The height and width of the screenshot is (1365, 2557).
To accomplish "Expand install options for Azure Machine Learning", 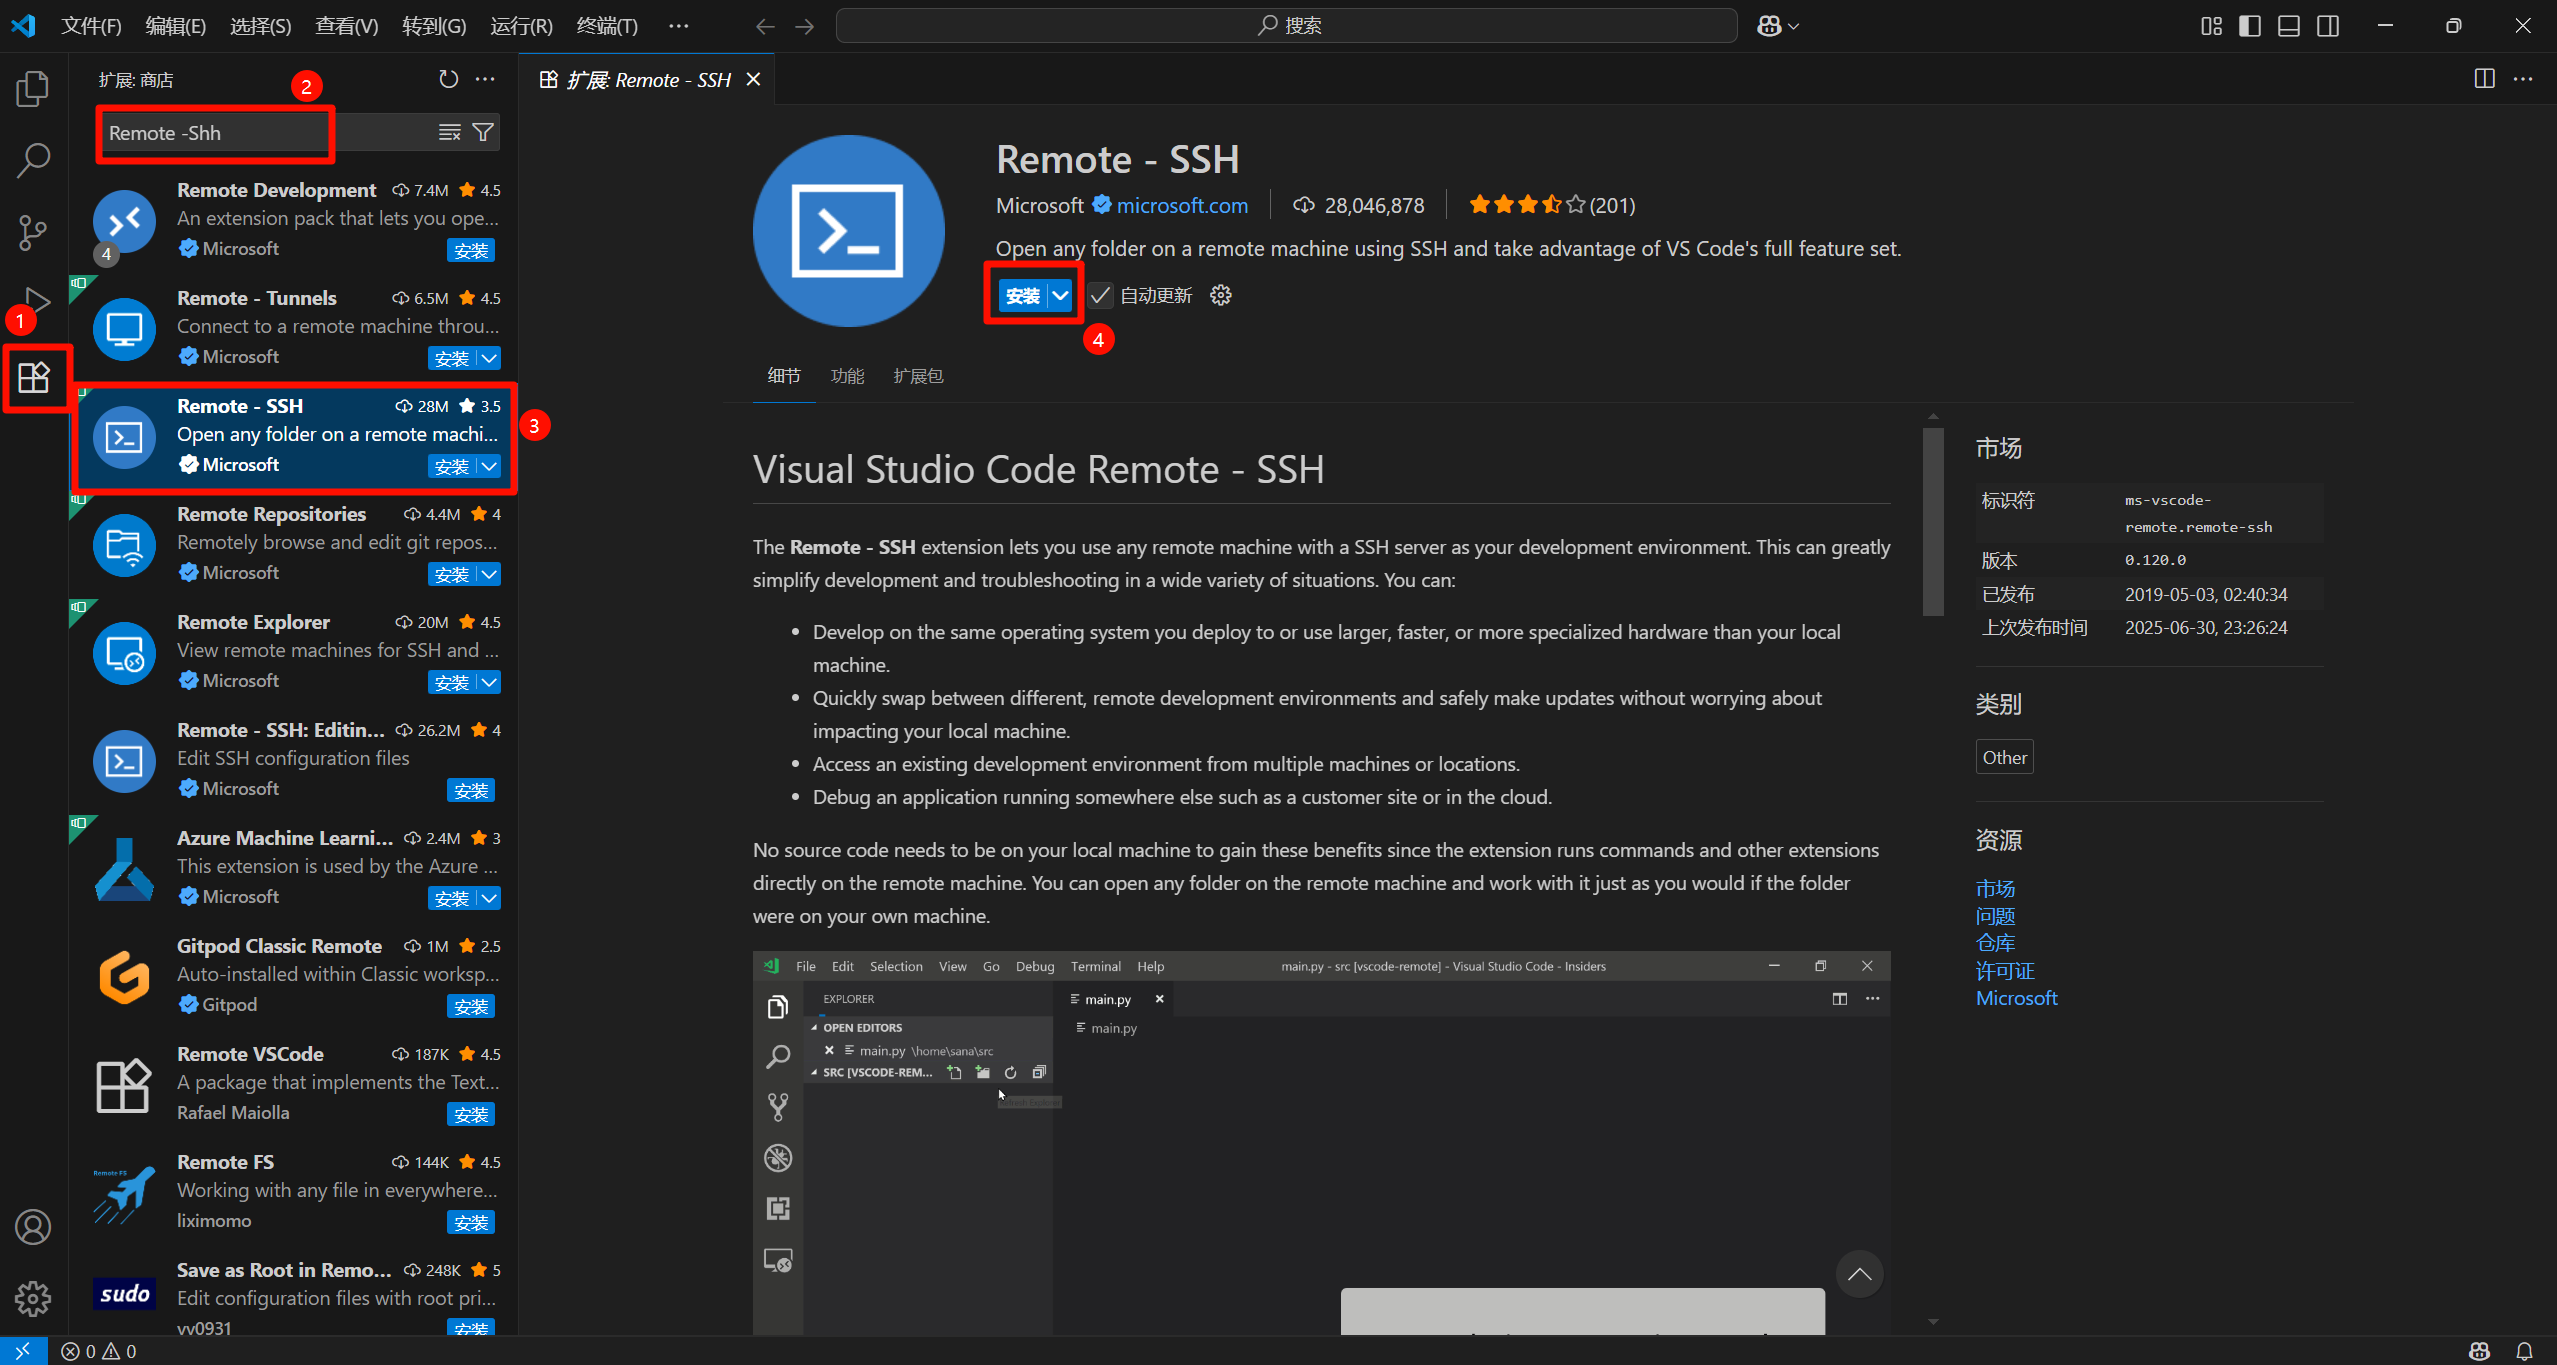I will (489, 898).
